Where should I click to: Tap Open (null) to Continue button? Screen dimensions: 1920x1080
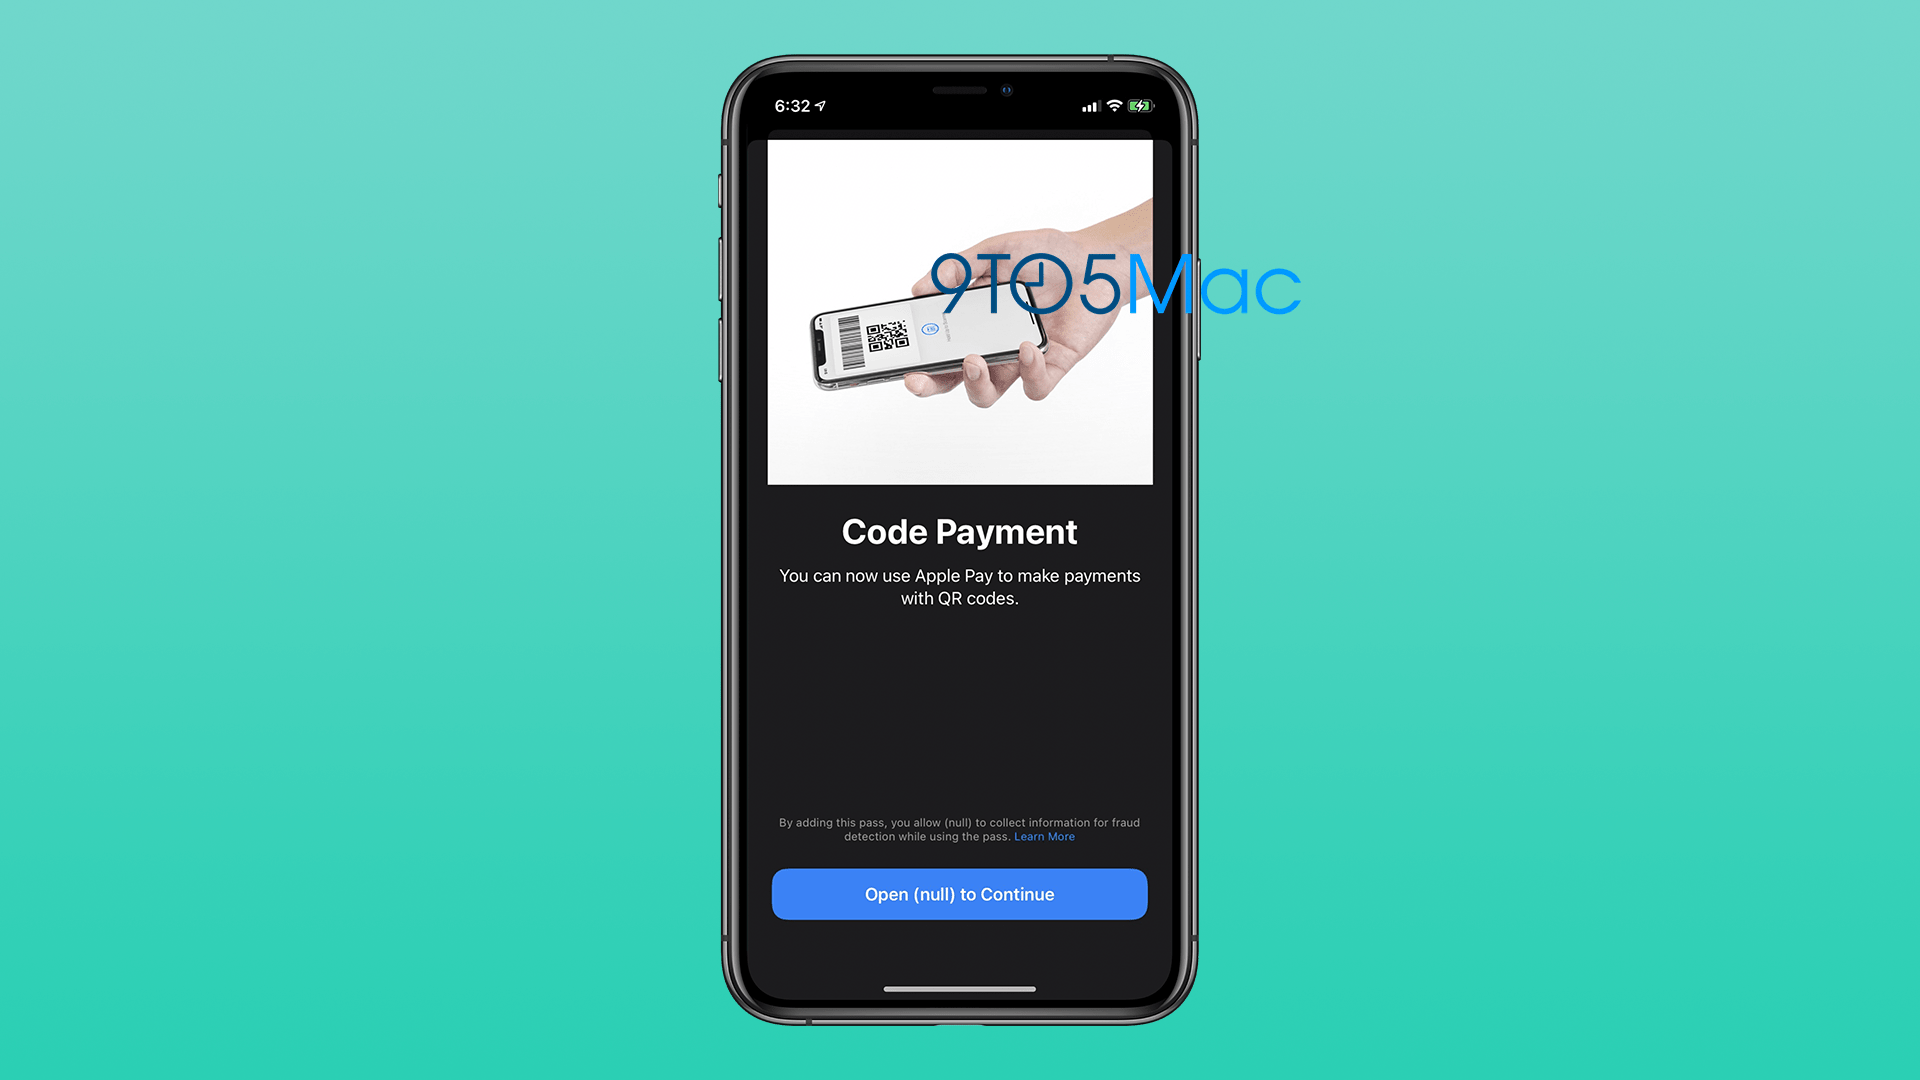click(960, 894)
